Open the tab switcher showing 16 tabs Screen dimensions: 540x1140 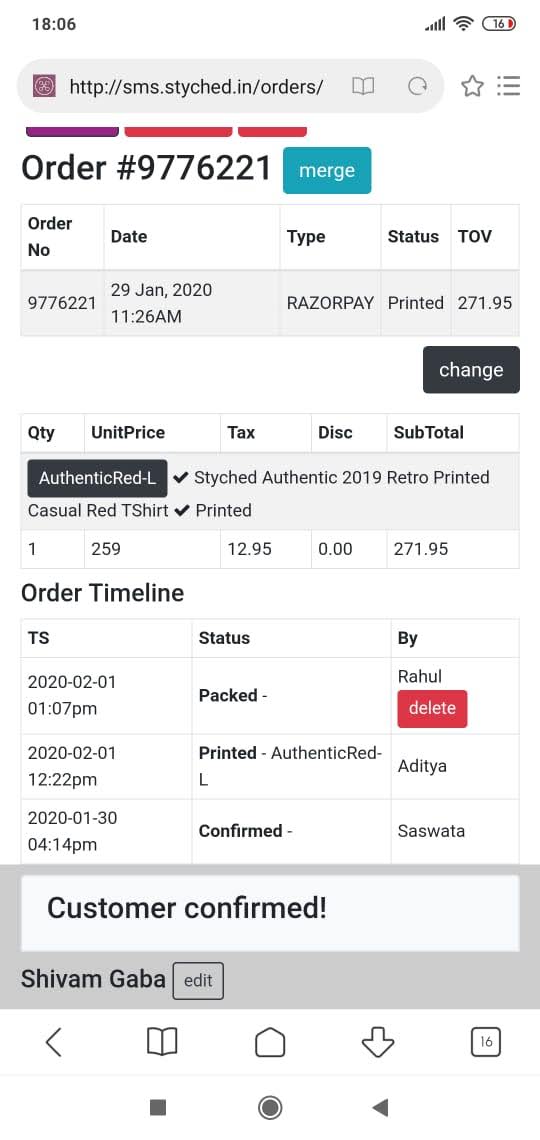(486, 1043)
